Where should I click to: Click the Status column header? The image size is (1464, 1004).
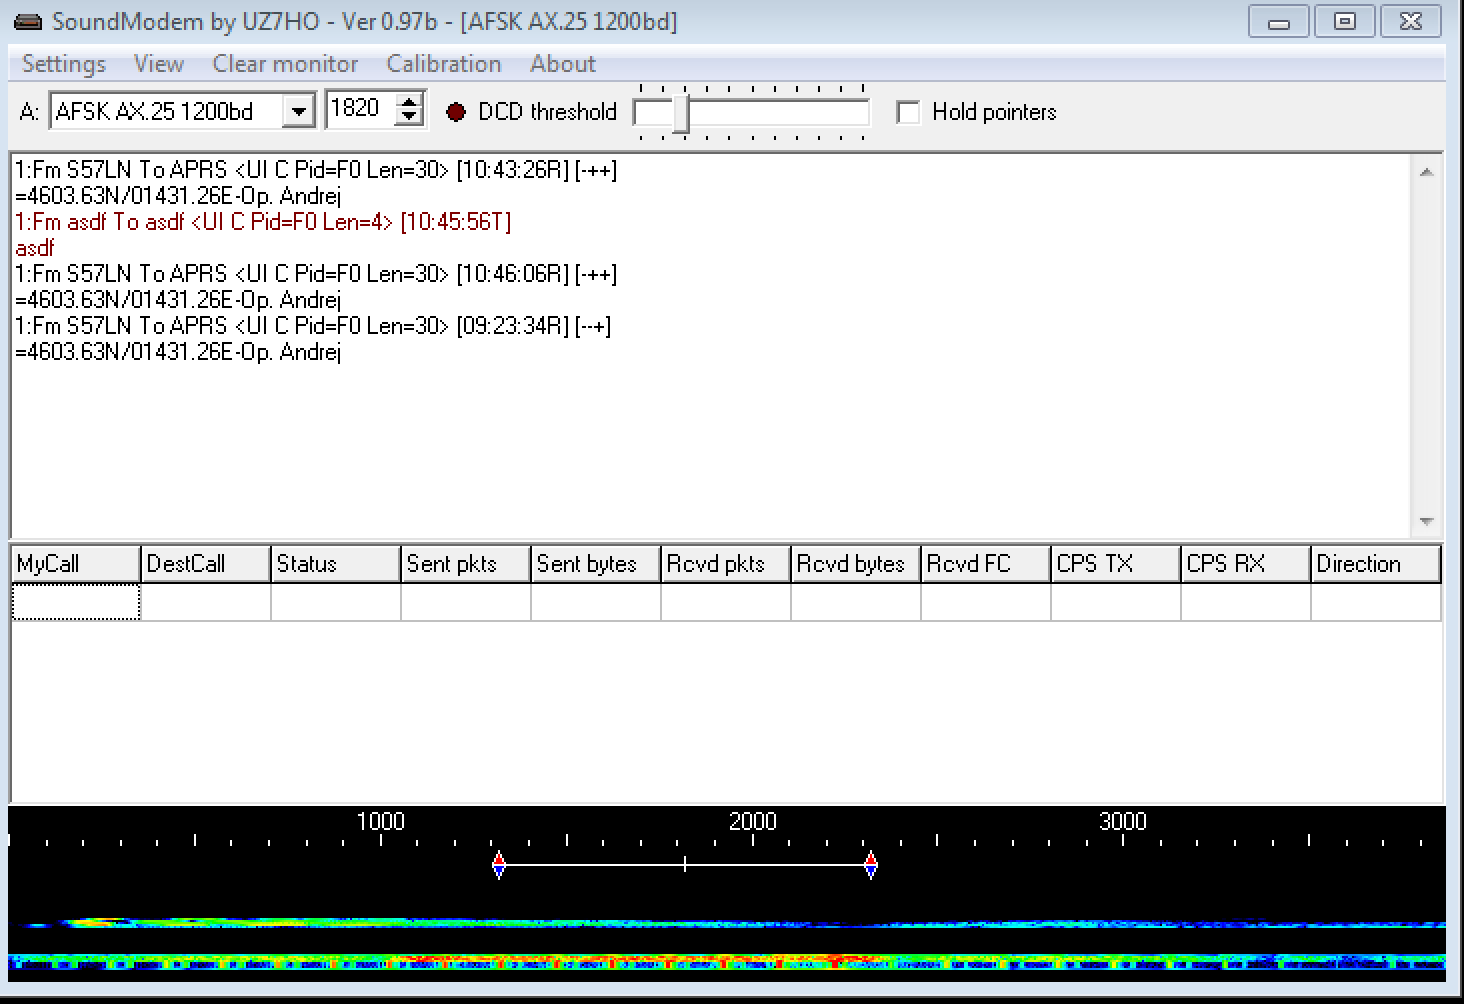click(x=336, y=564)
